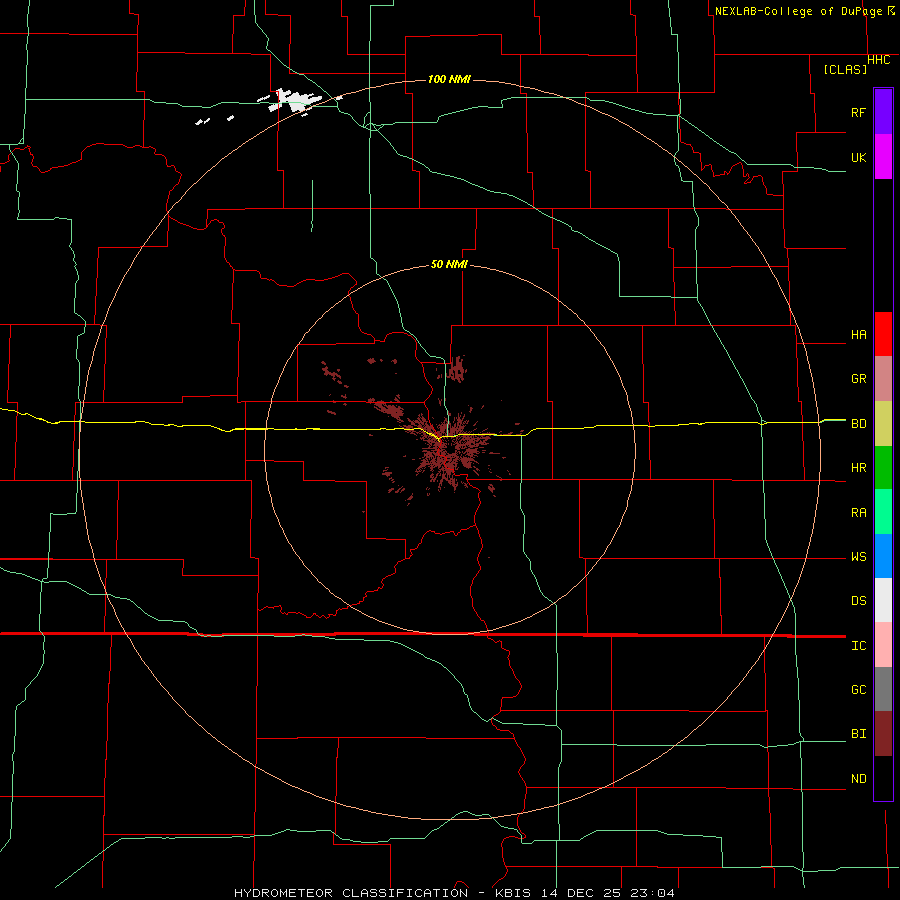The height and width of the screenshot is (900, 900).
Task: Click the GR legend label
Action: pyautogui.click(x=858, y=379)
